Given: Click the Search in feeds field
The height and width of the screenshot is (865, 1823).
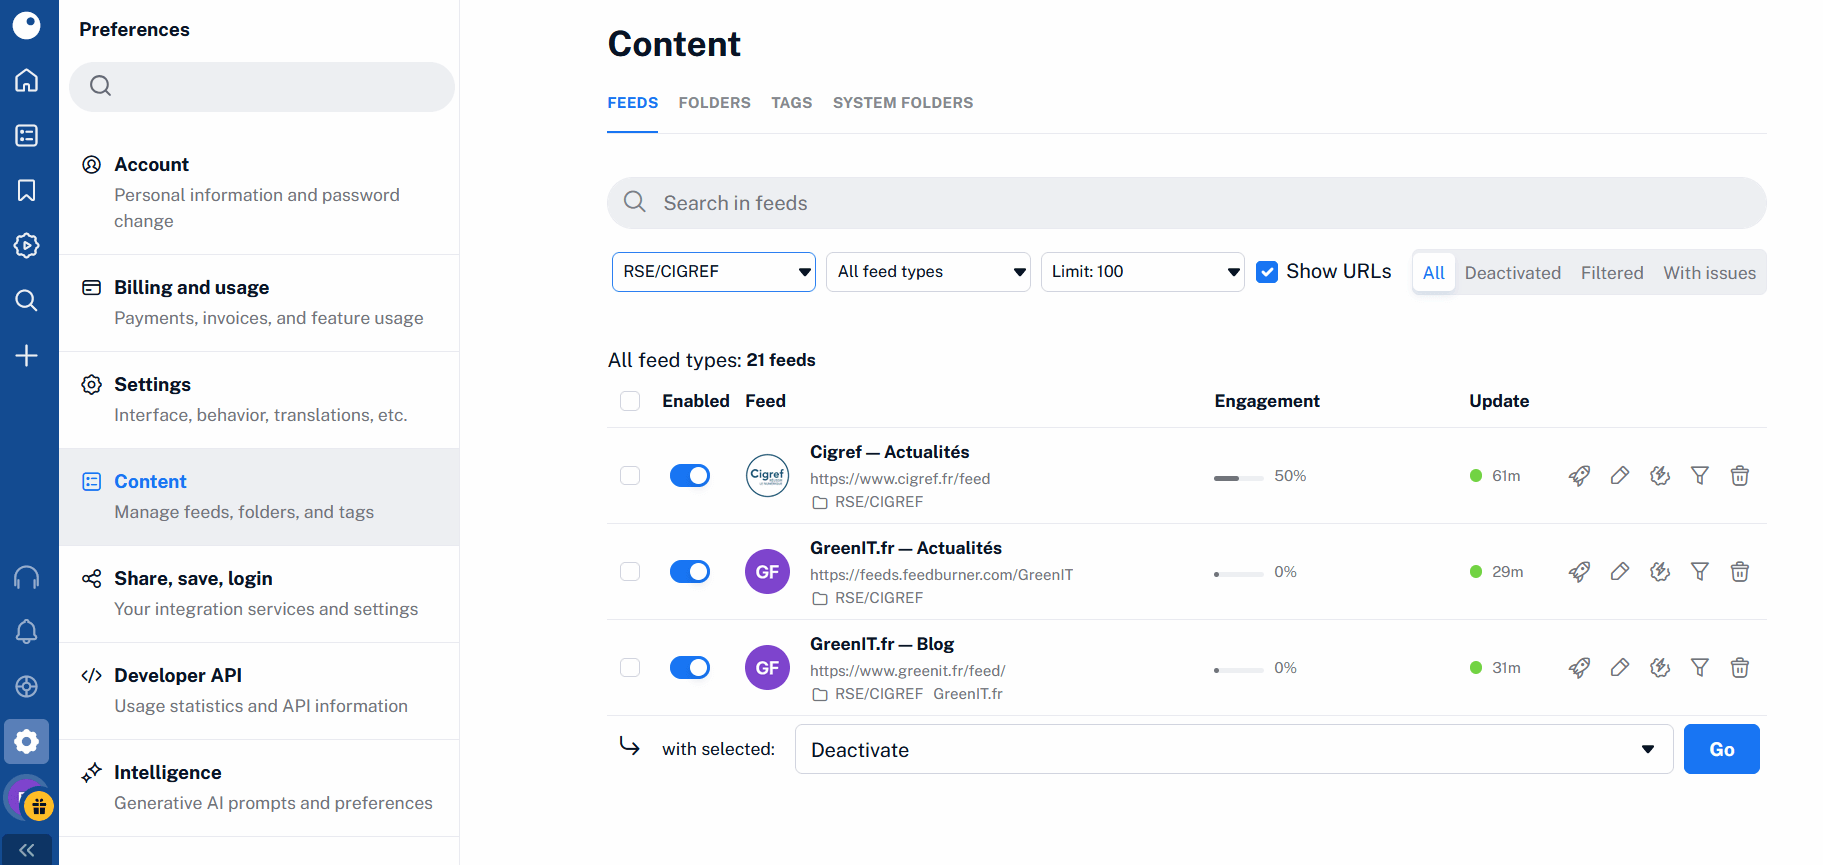Looking at the screenshot, I should coord(1186,203).
